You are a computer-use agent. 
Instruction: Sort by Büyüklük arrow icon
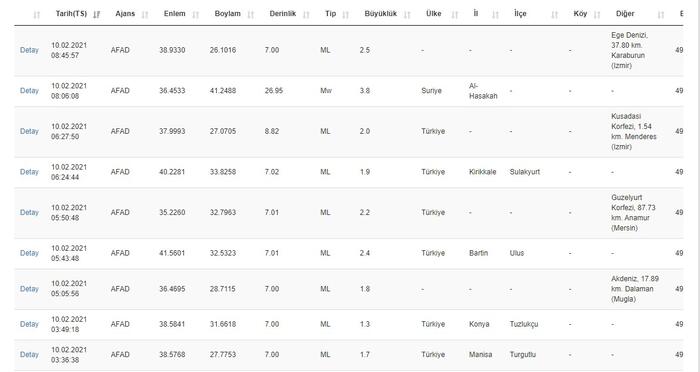point(407,15)
